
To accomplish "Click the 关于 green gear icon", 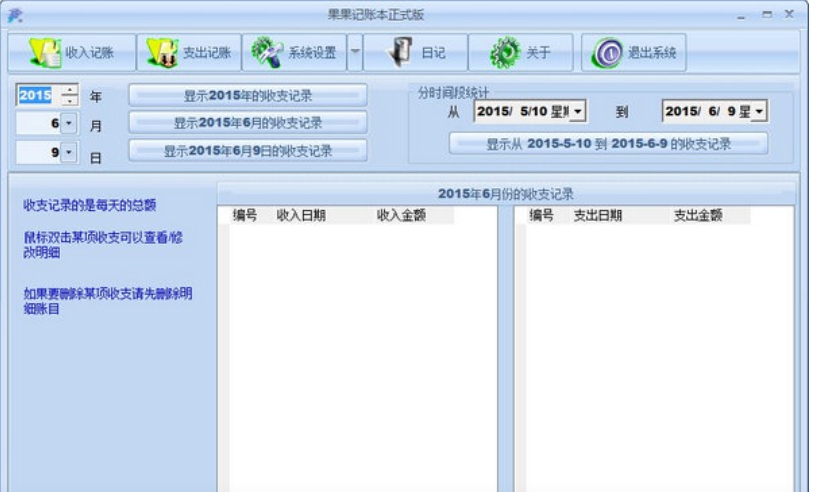I will coord(504,53).
